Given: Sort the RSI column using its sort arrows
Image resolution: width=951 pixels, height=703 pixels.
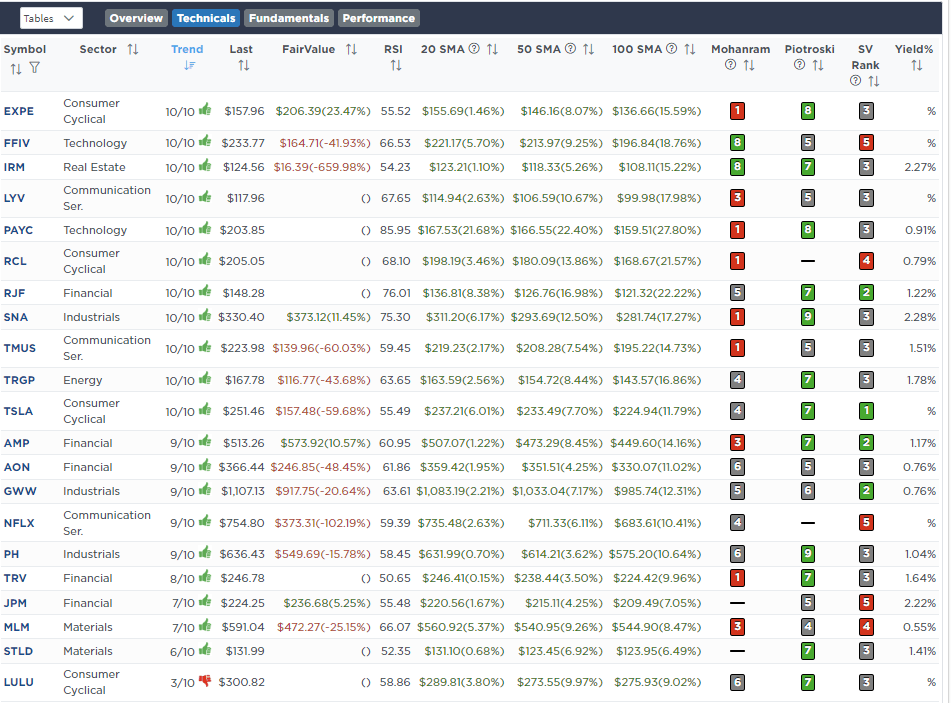Looking at the screenshot, I should tap(395, 64).
